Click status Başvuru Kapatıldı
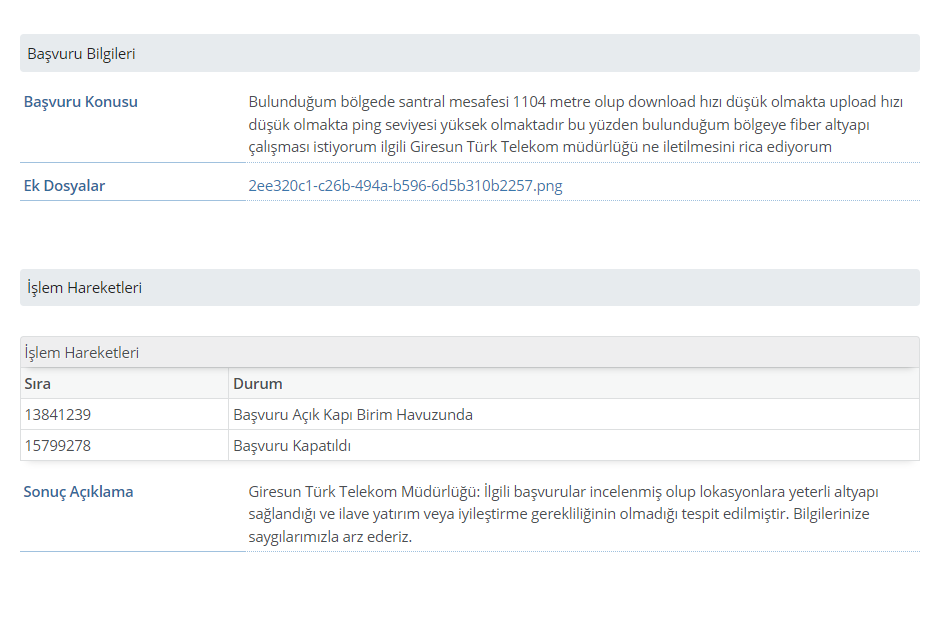Screen dimensions: 942x621 pos(292,446)
